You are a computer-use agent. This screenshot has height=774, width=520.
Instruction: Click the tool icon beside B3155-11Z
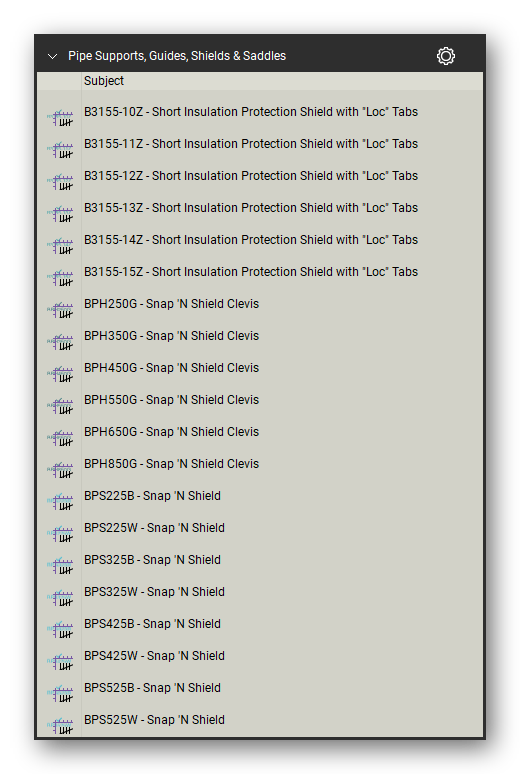(60, 150)
